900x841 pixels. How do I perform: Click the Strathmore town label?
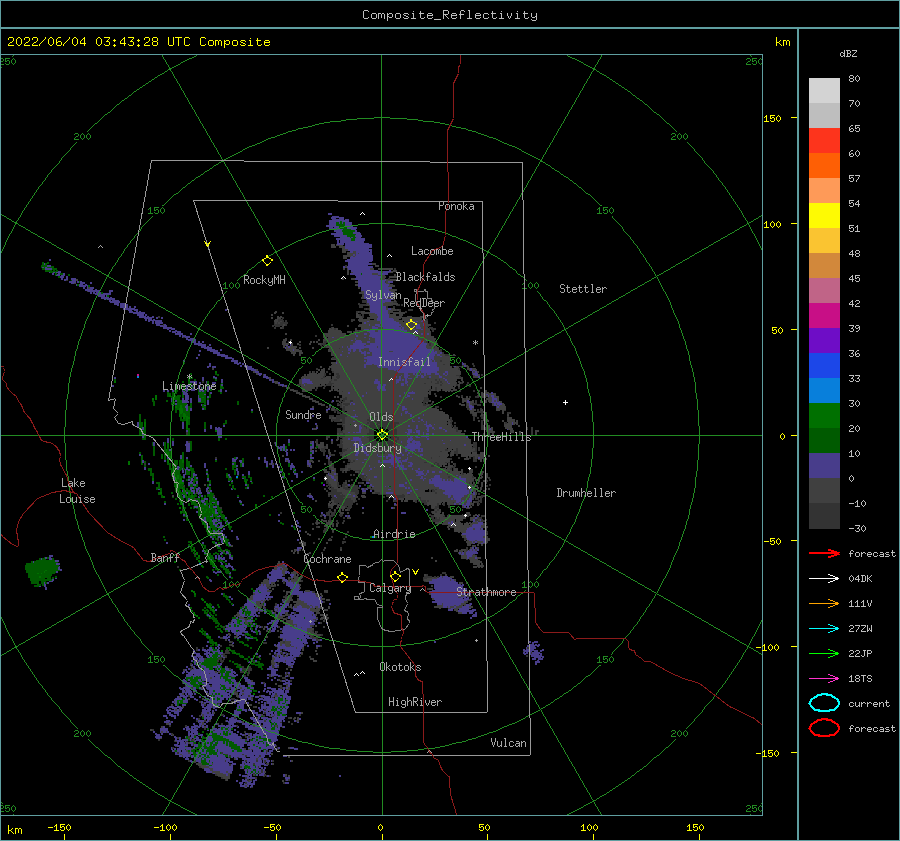[x=486, y=592]
